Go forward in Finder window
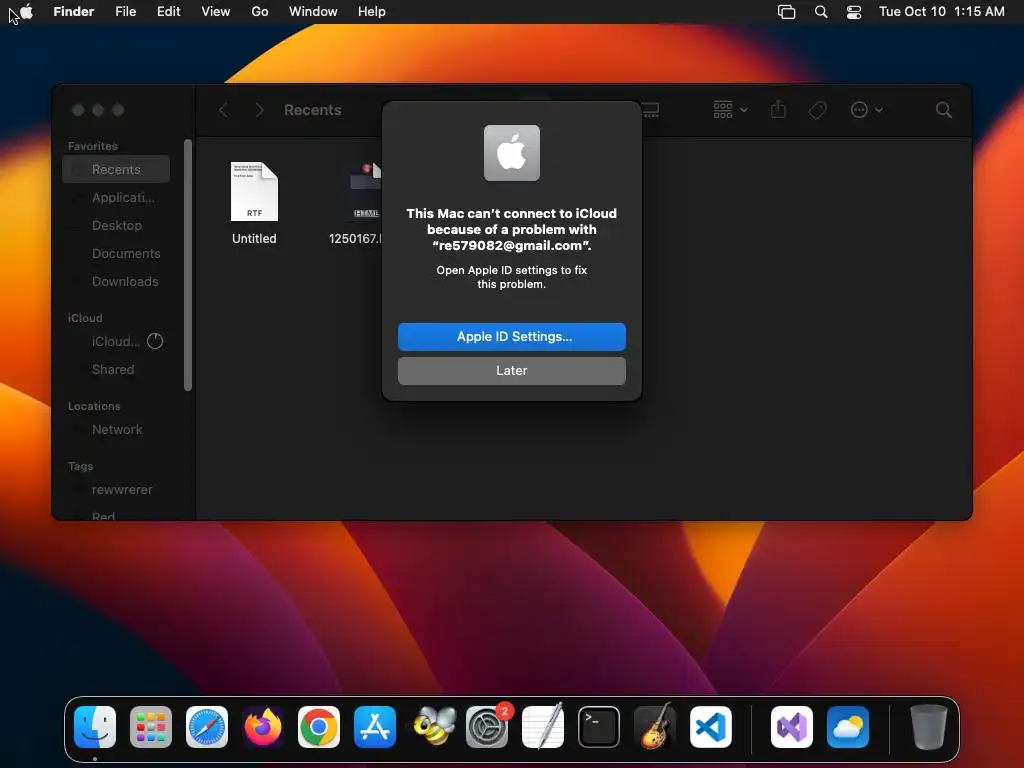 (259, 110)
